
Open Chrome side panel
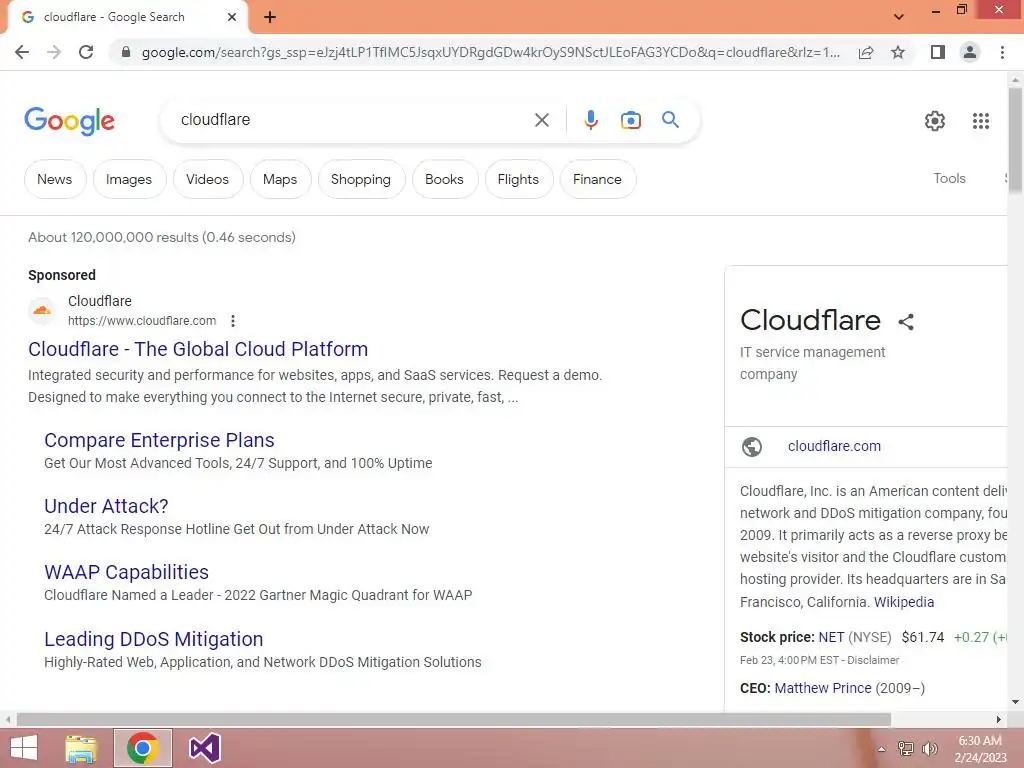[x=938, y=52]
